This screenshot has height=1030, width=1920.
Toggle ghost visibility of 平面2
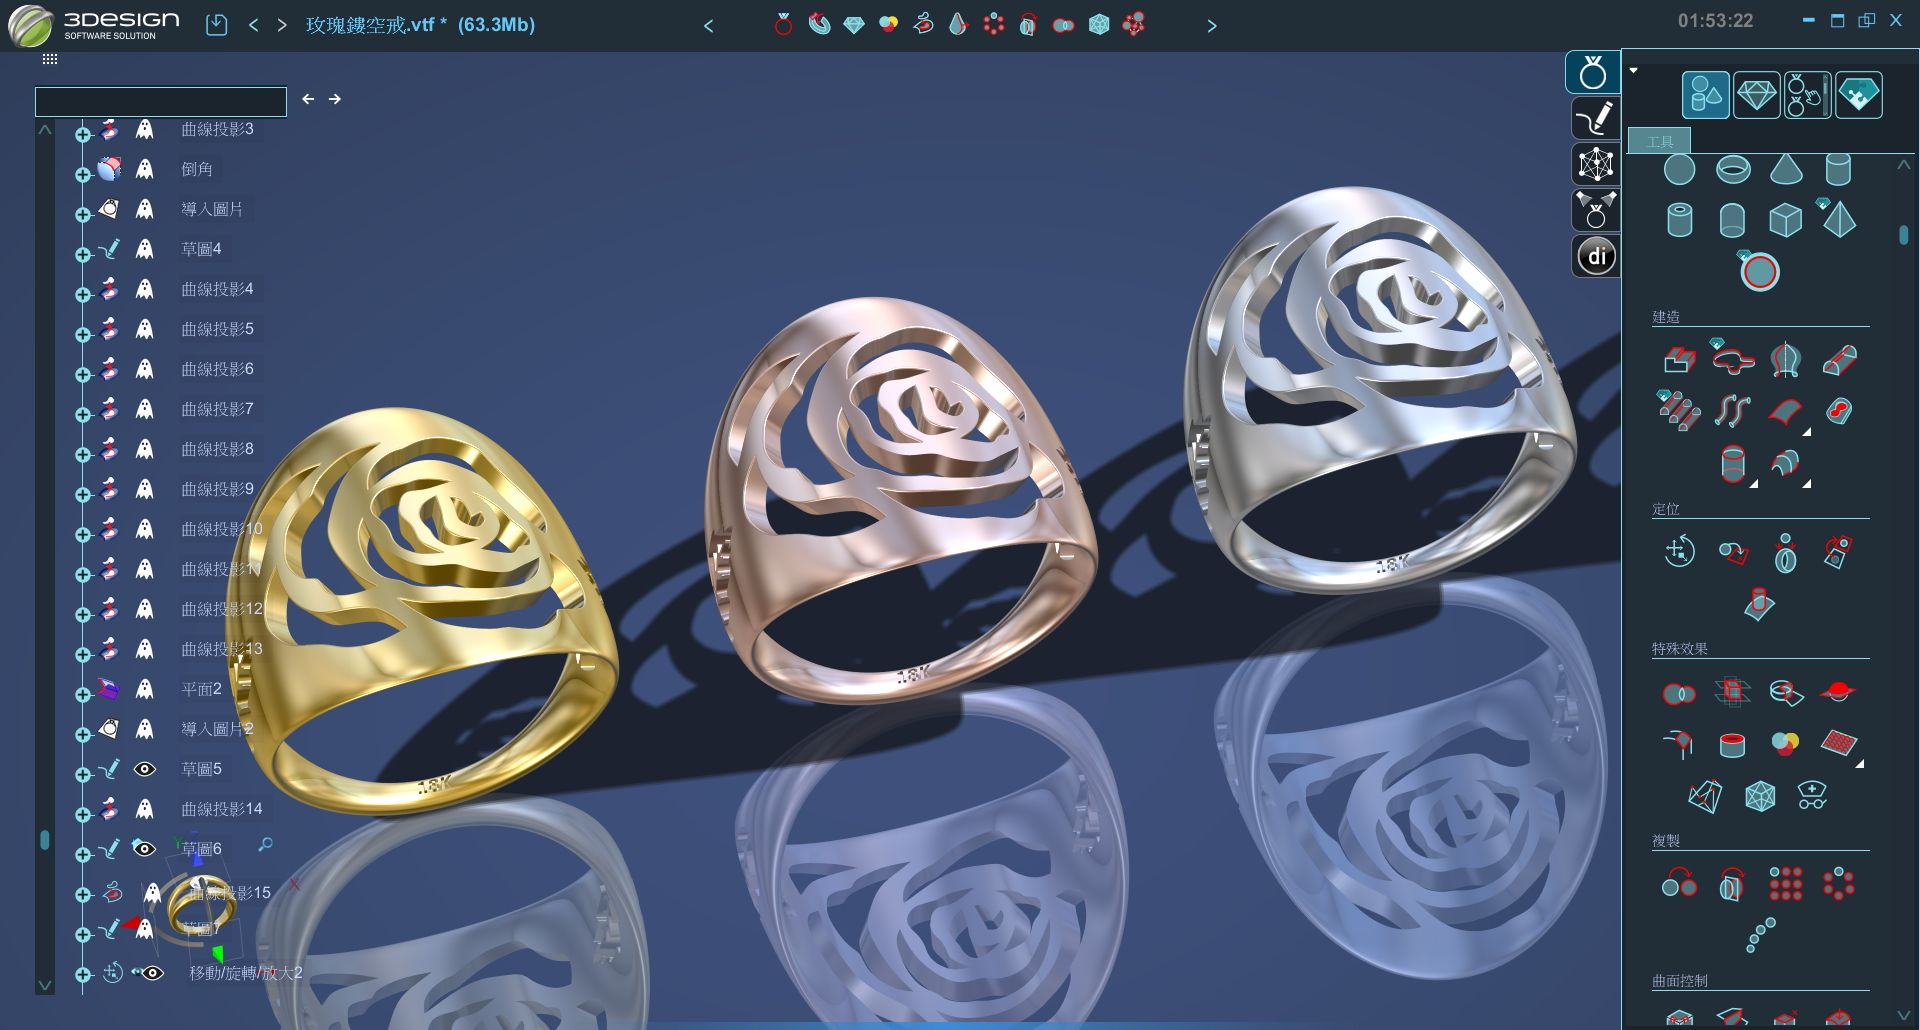pyautogui.click(x=145, y=689)
